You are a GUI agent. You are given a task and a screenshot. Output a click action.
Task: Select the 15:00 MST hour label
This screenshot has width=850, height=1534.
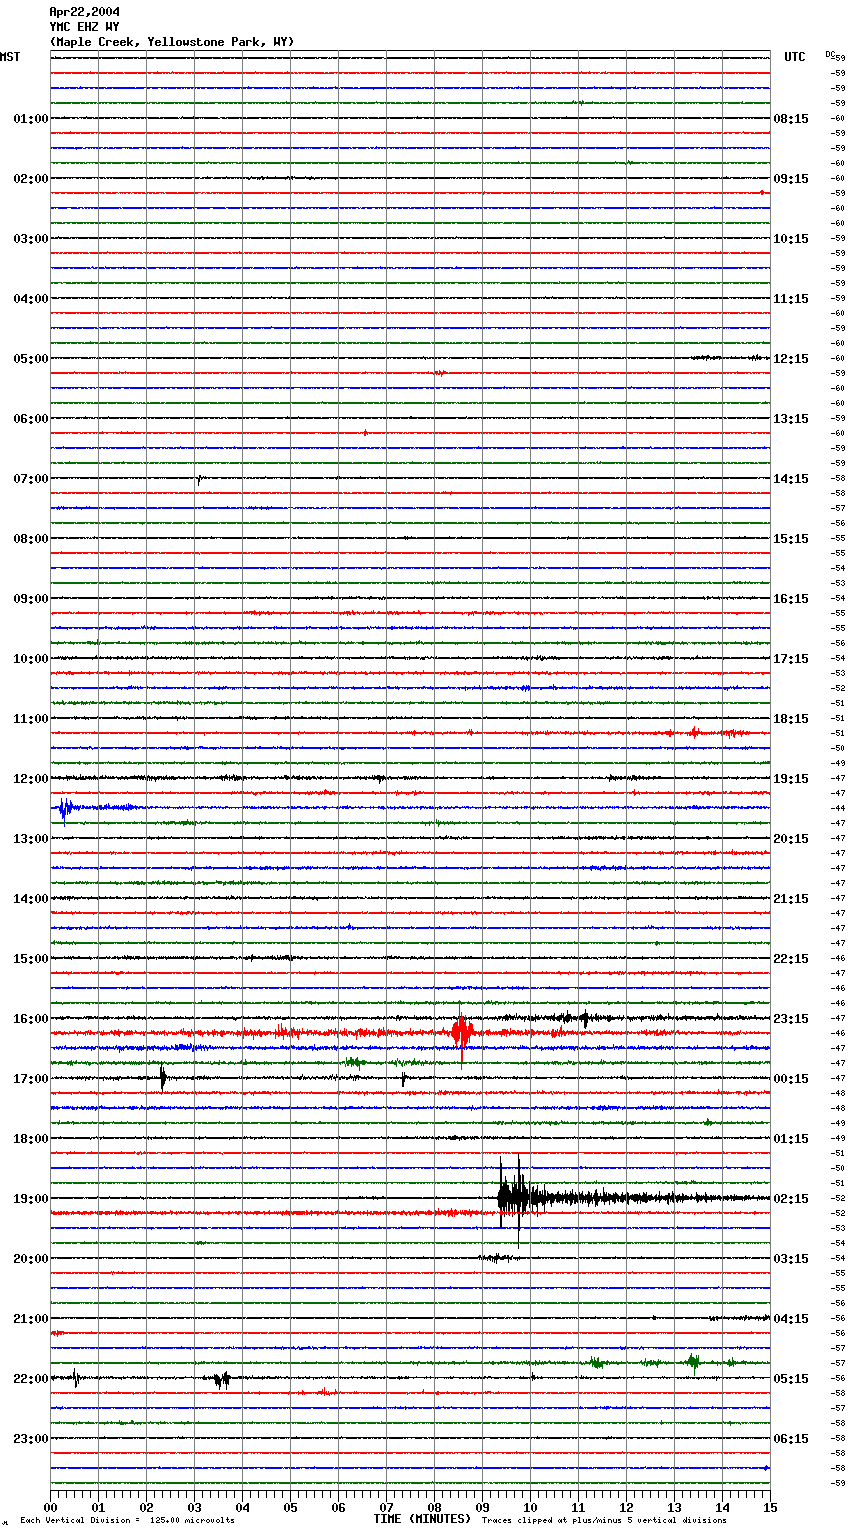click(x=31, y=959)
